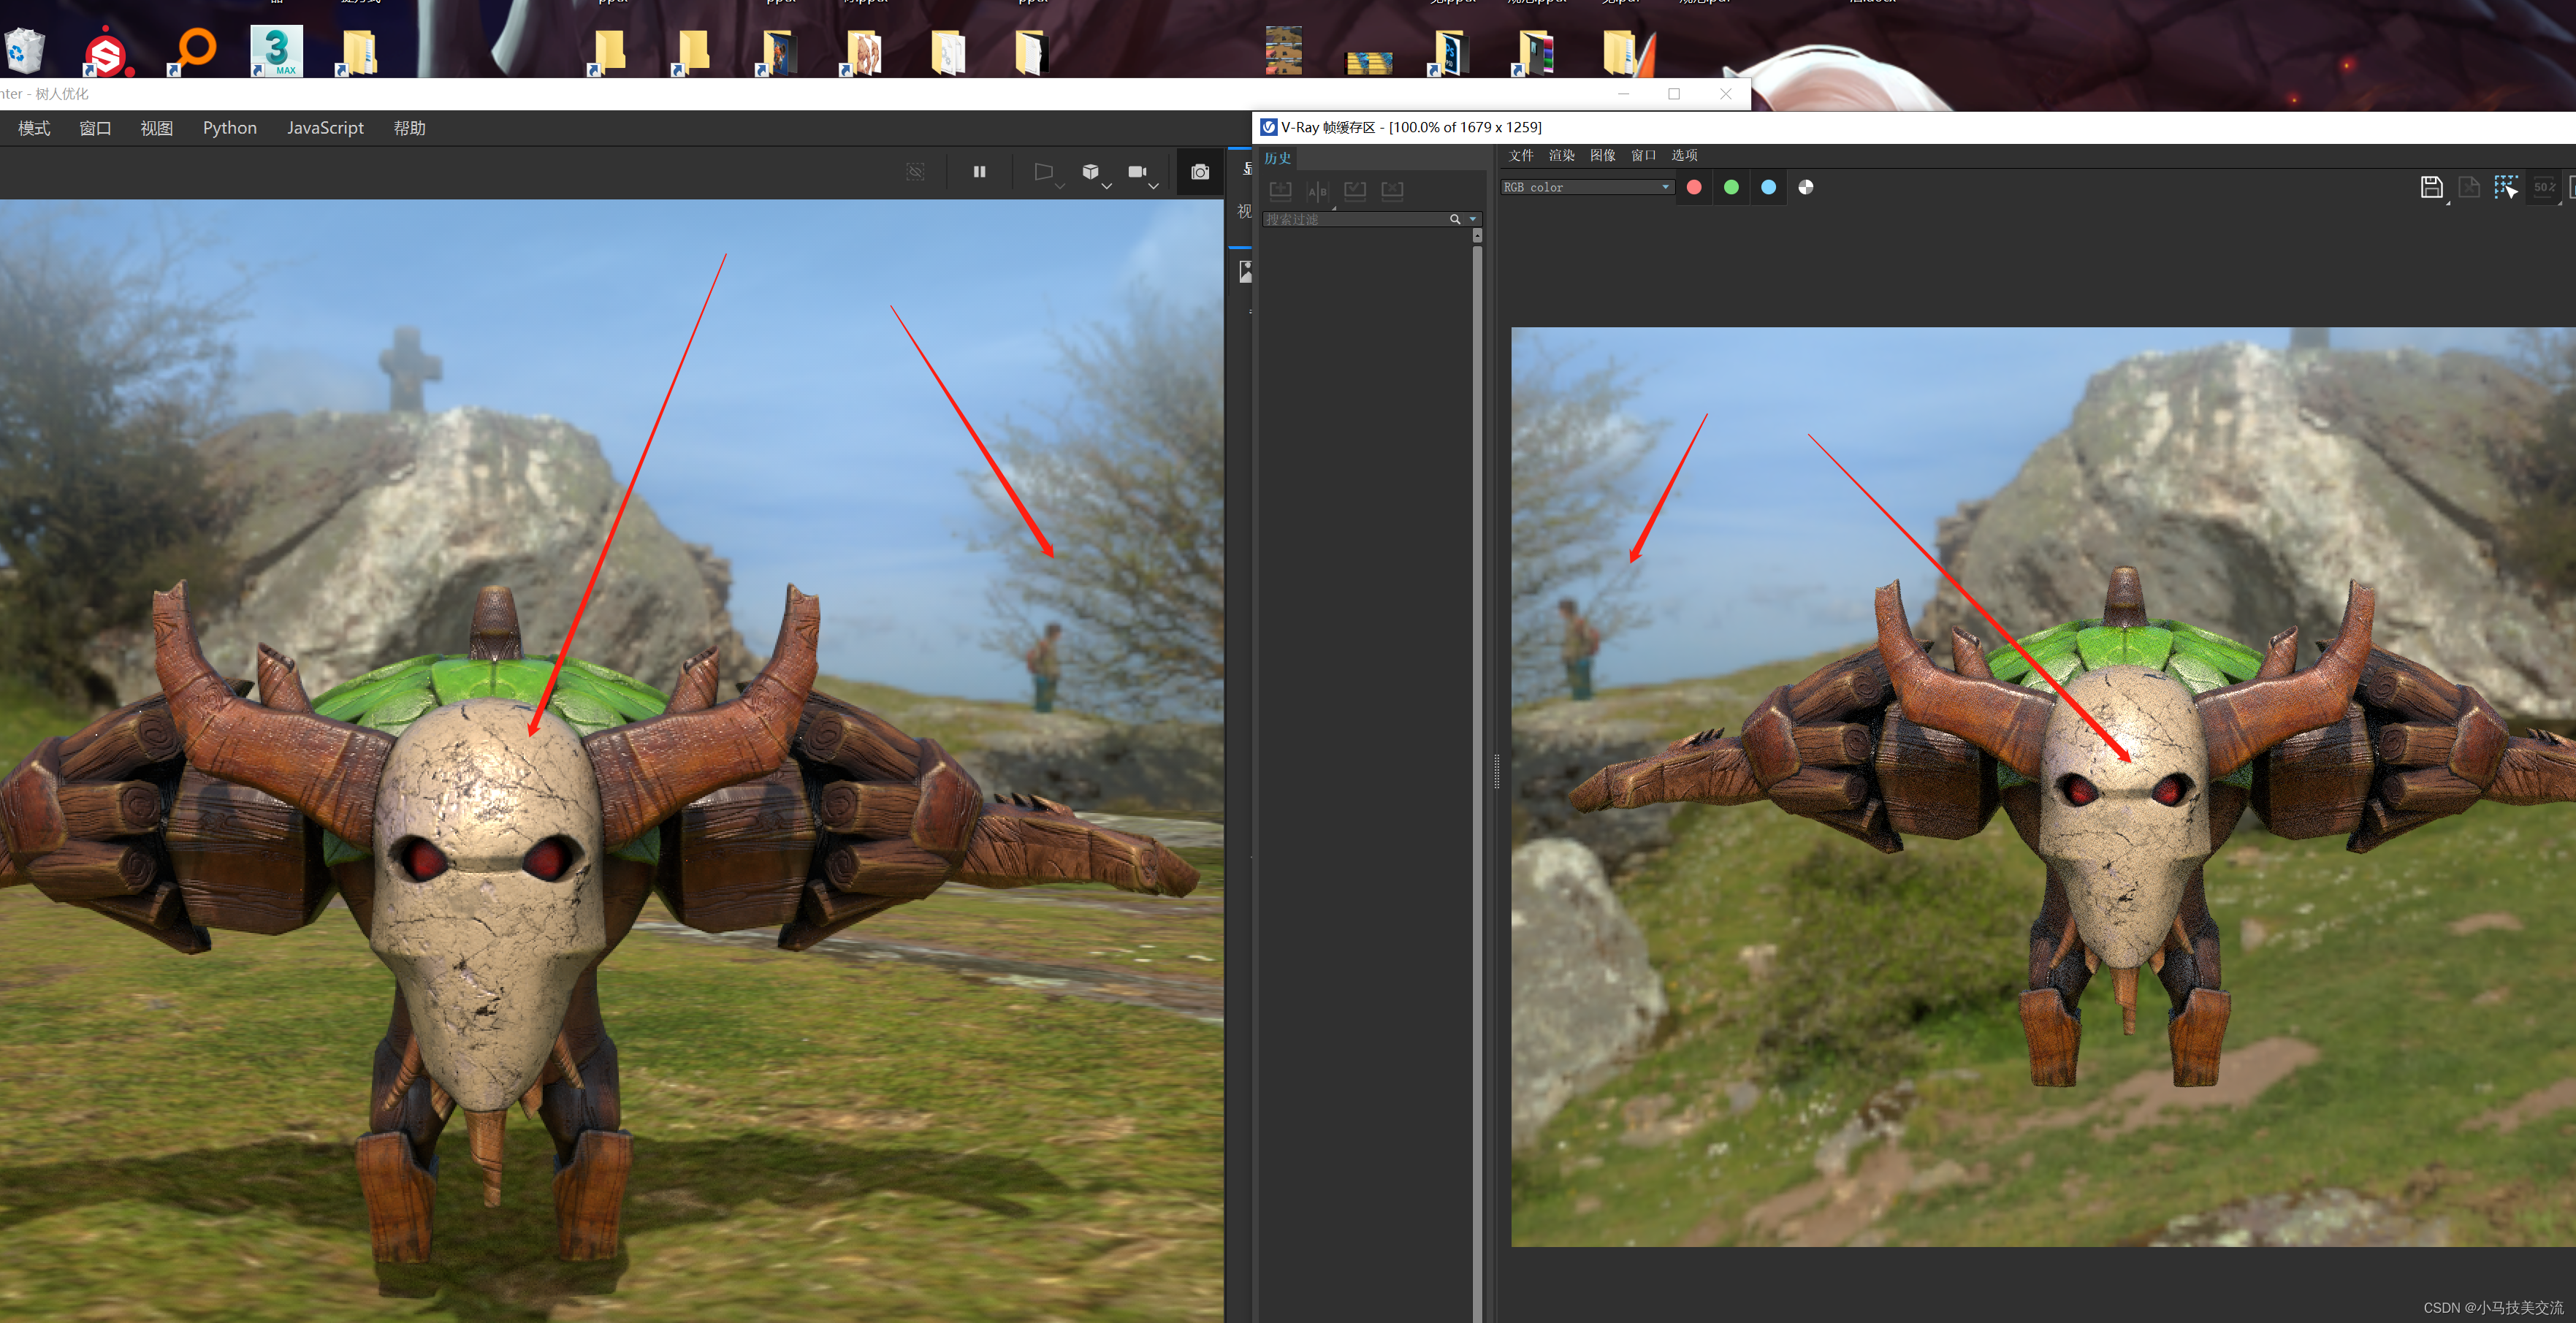Pause the viewport rendering
The width and height of the screenshot is (2576, 1323).
click(979, 172)
